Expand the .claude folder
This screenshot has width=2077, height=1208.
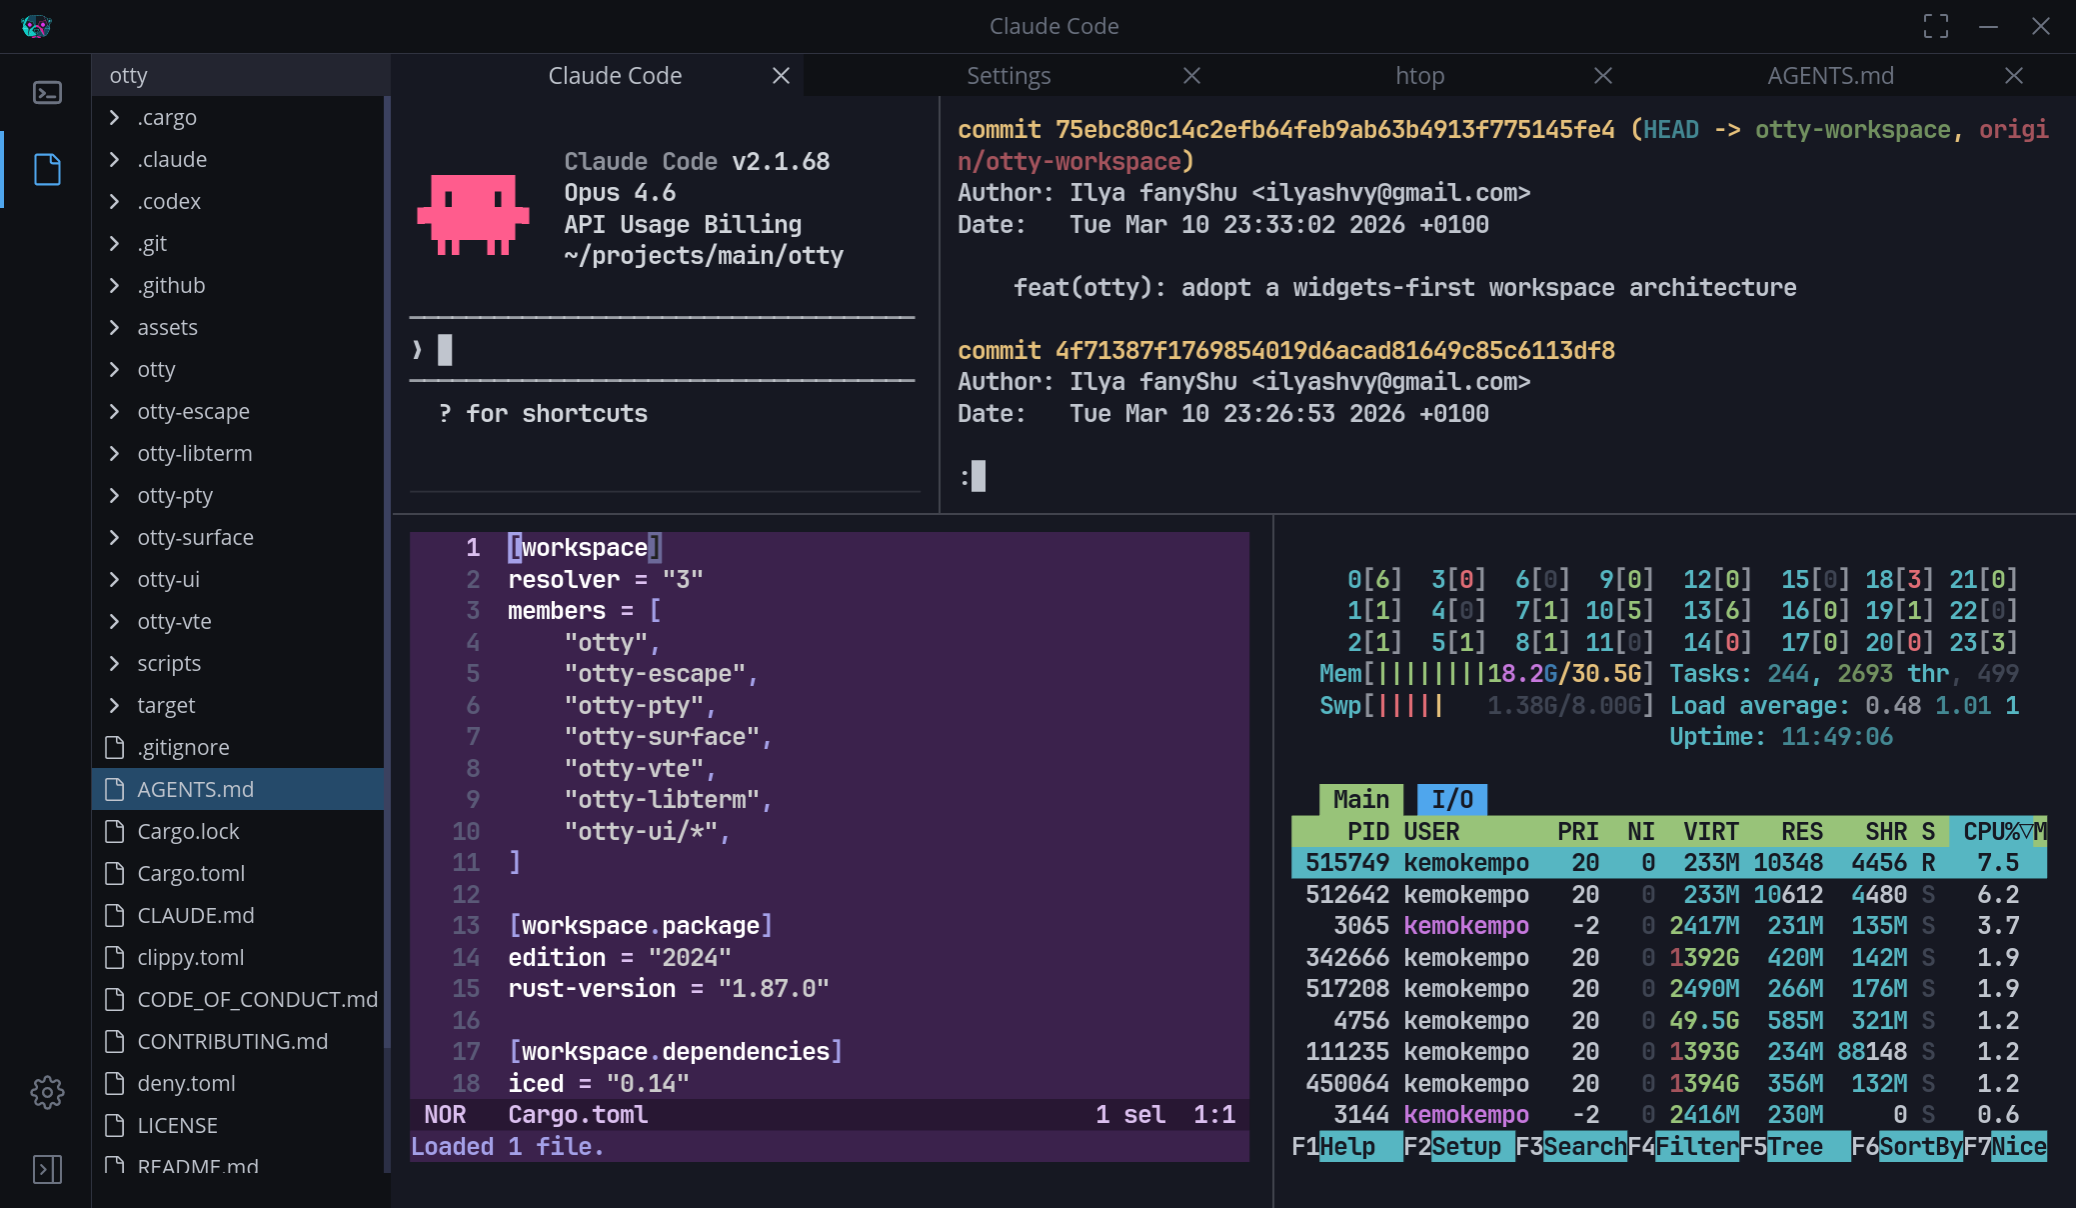pos(238,159)
